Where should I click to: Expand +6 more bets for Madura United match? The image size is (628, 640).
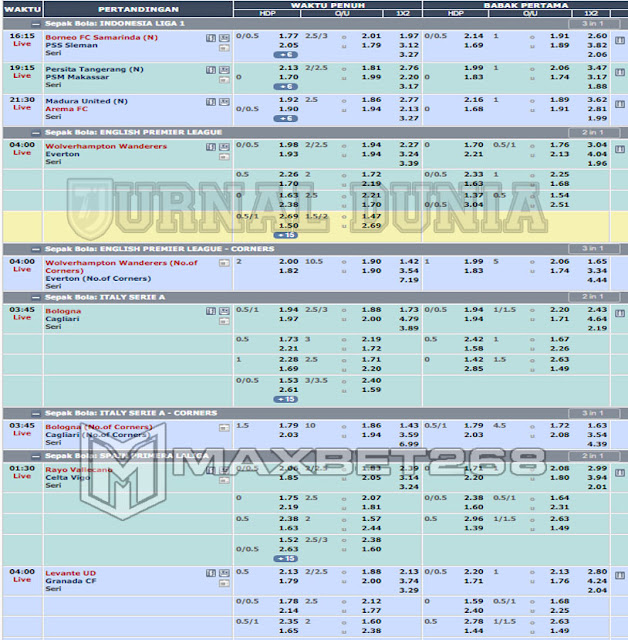pos(286,118)
